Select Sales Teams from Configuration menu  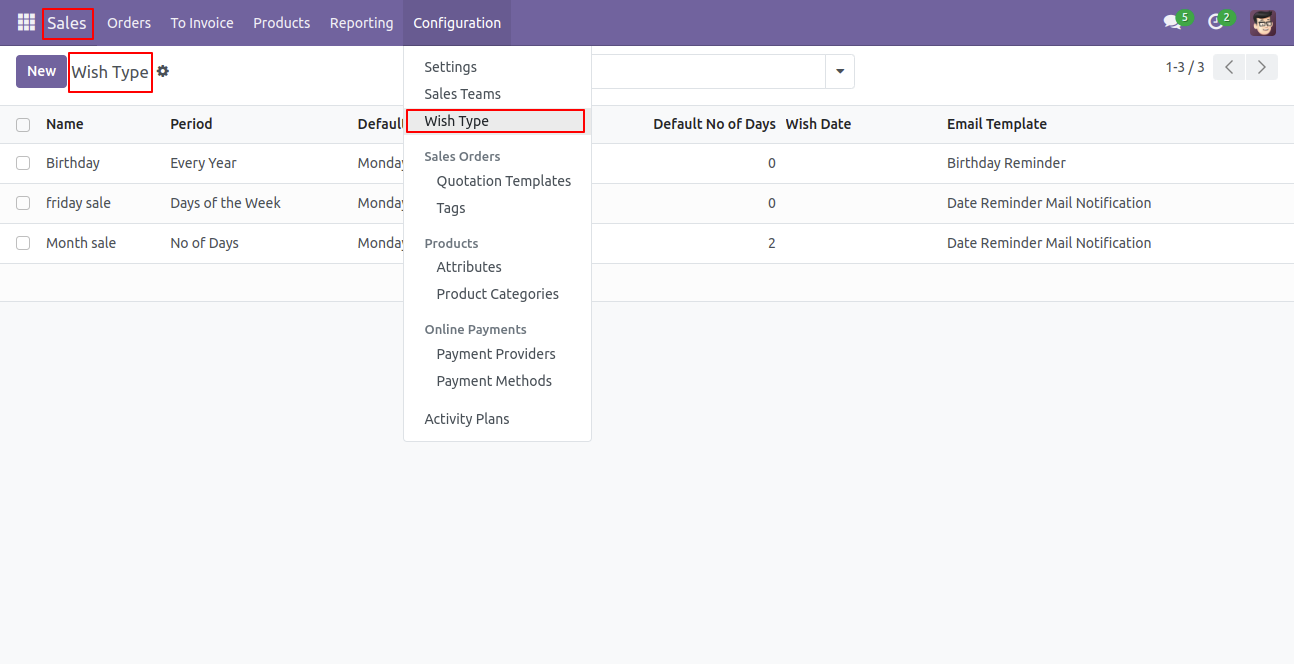(462, 94)
